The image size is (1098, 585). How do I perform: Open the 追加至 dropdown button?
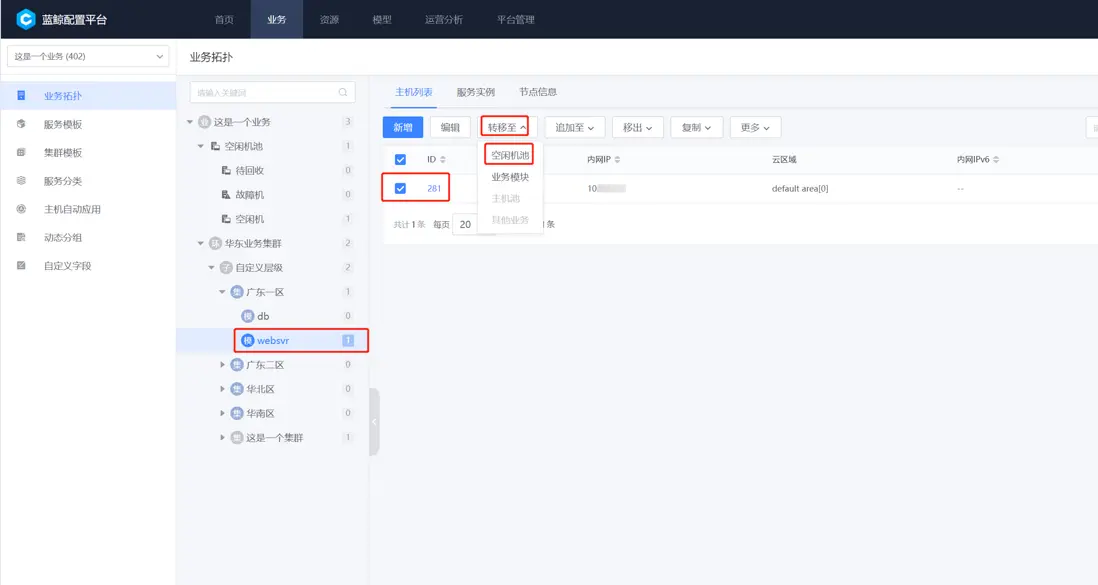pos(574,128)
